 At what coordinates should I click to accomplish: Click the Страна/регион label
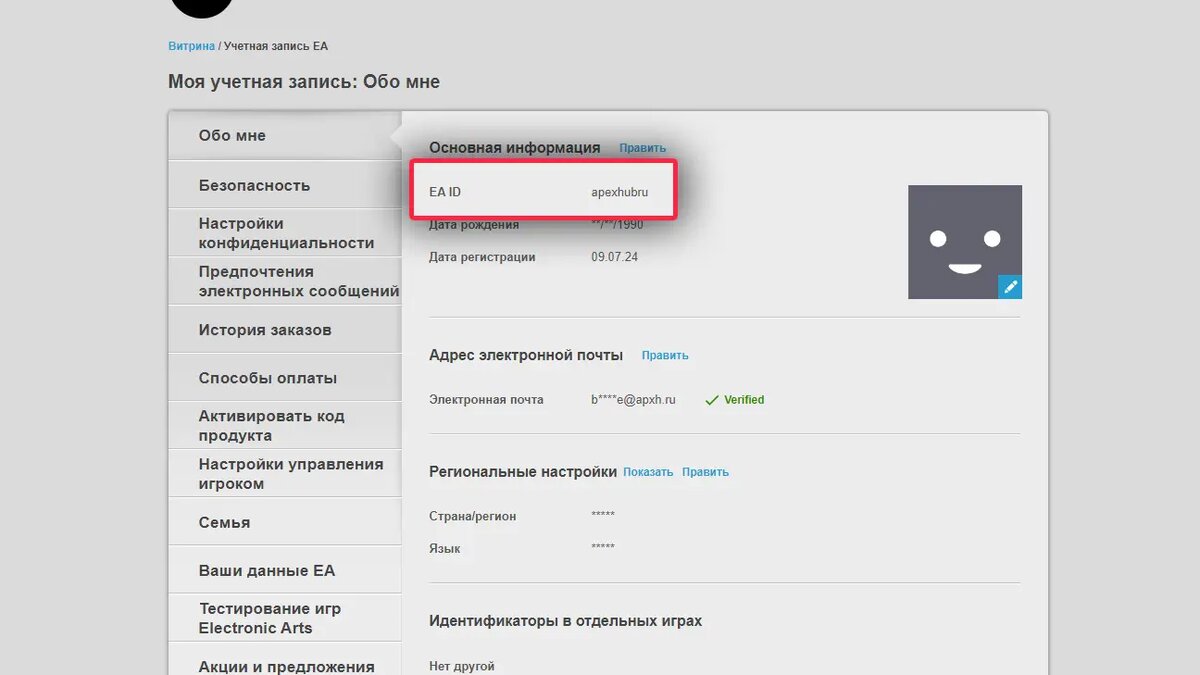click(x=472, y=516)
